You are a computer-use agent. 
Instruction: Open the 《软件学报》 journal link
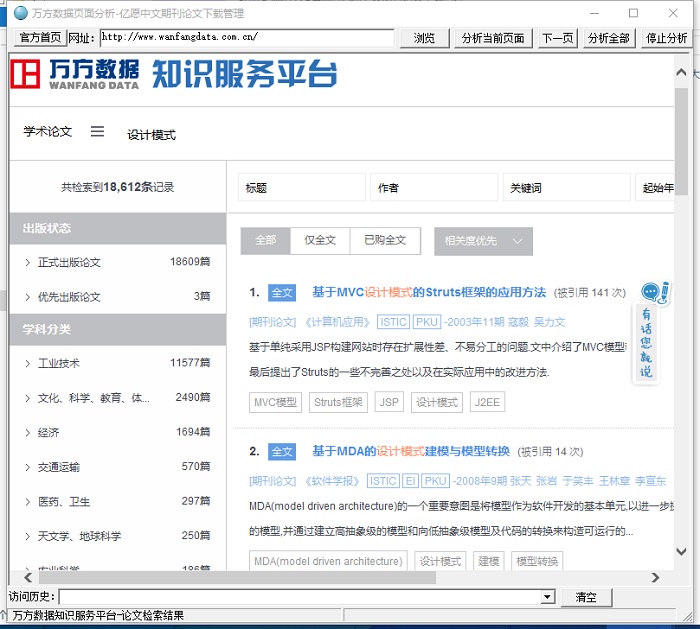[332, 481]
